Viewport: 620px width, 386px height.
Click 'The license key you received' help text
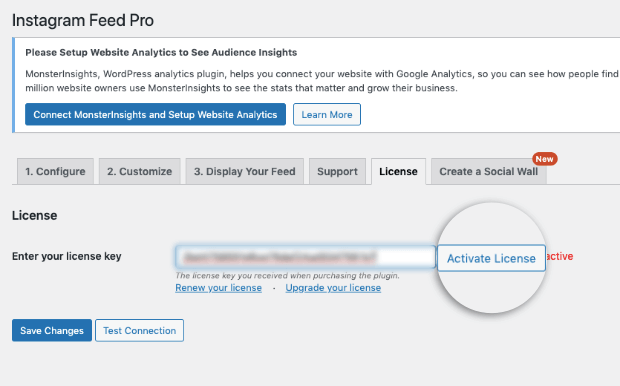tap(287, 275)
